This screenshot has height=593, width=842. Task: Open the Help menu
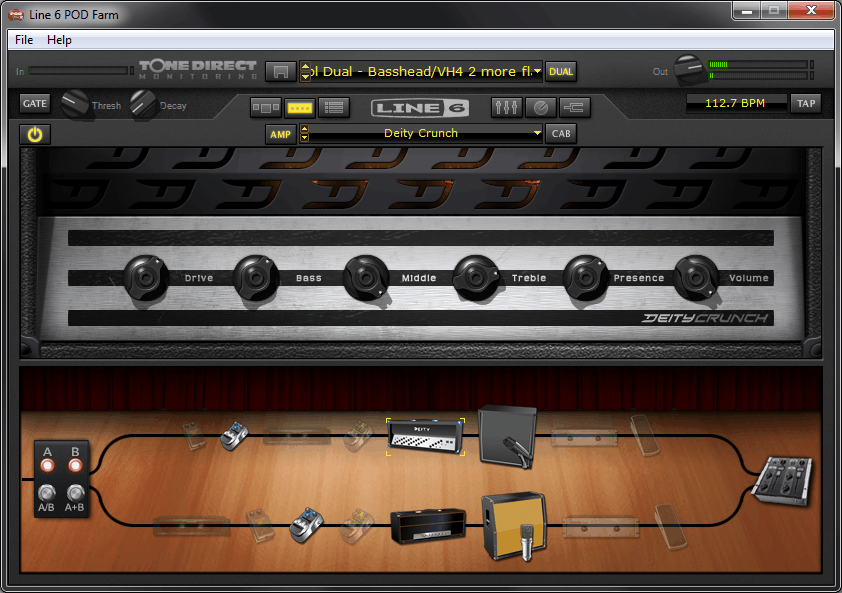59,40
